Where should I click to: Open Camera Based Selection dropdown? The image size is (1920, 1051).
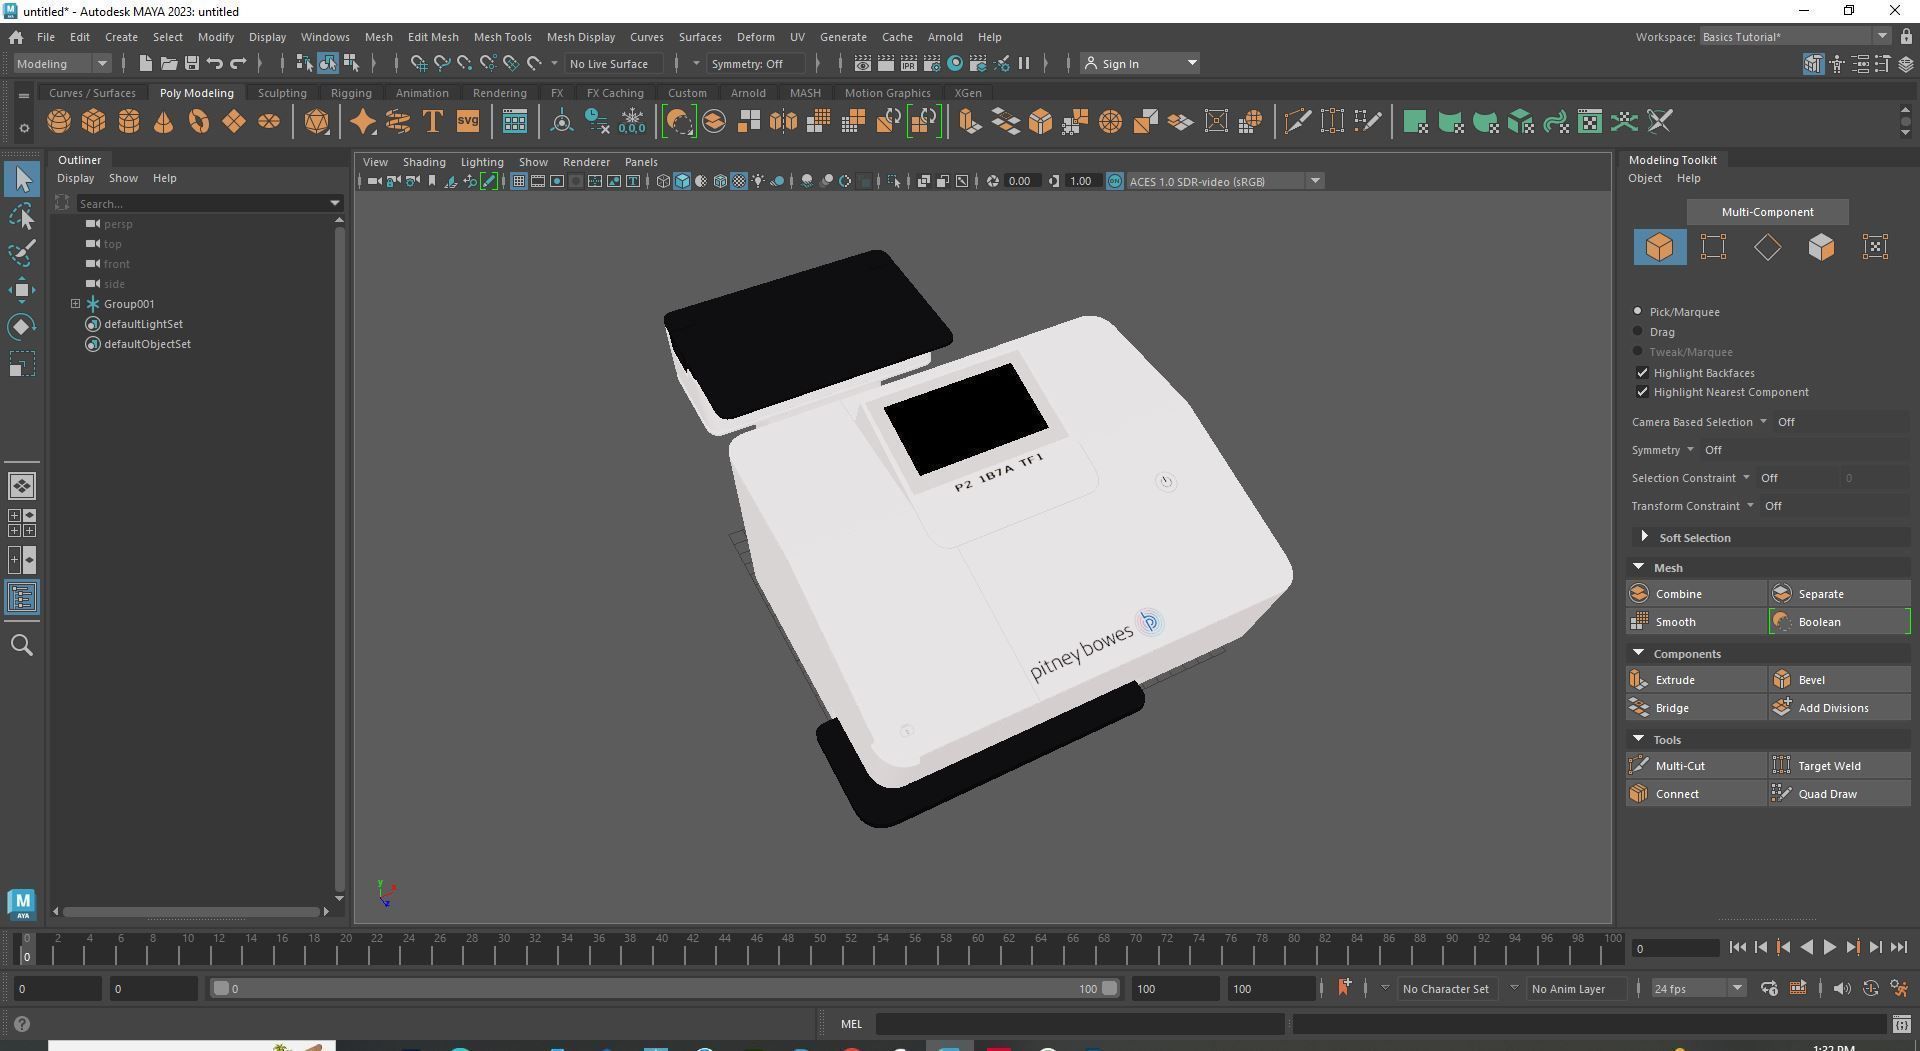(1700, 422)
